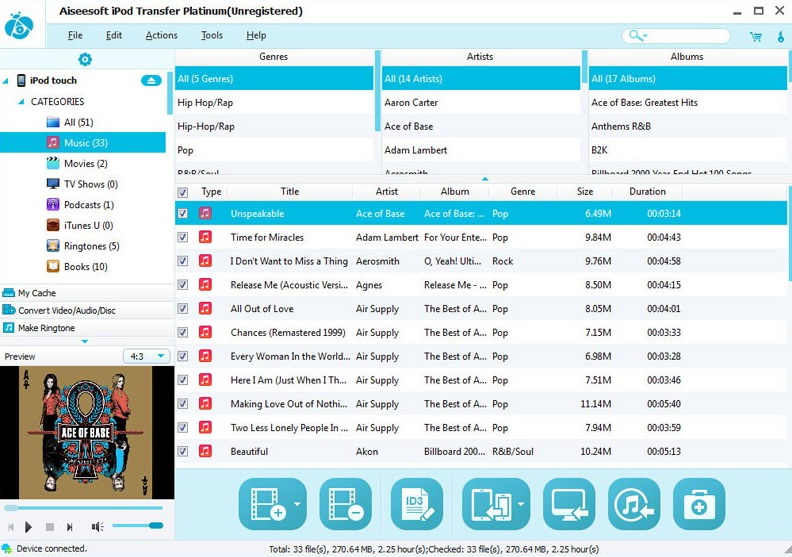Open the ID3 tag editor icon
The width and height of the screenshot is (792, 557).
pos(417,504)
